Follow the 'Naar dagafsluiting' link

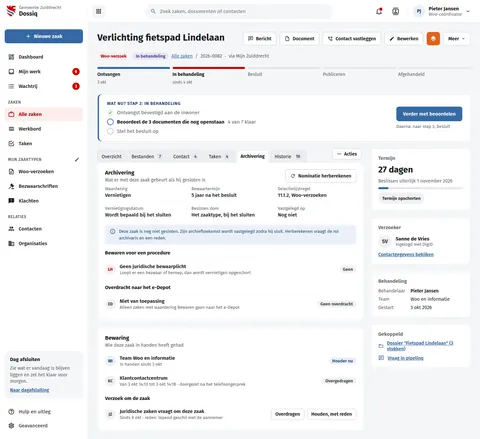[x=29, y=390]
